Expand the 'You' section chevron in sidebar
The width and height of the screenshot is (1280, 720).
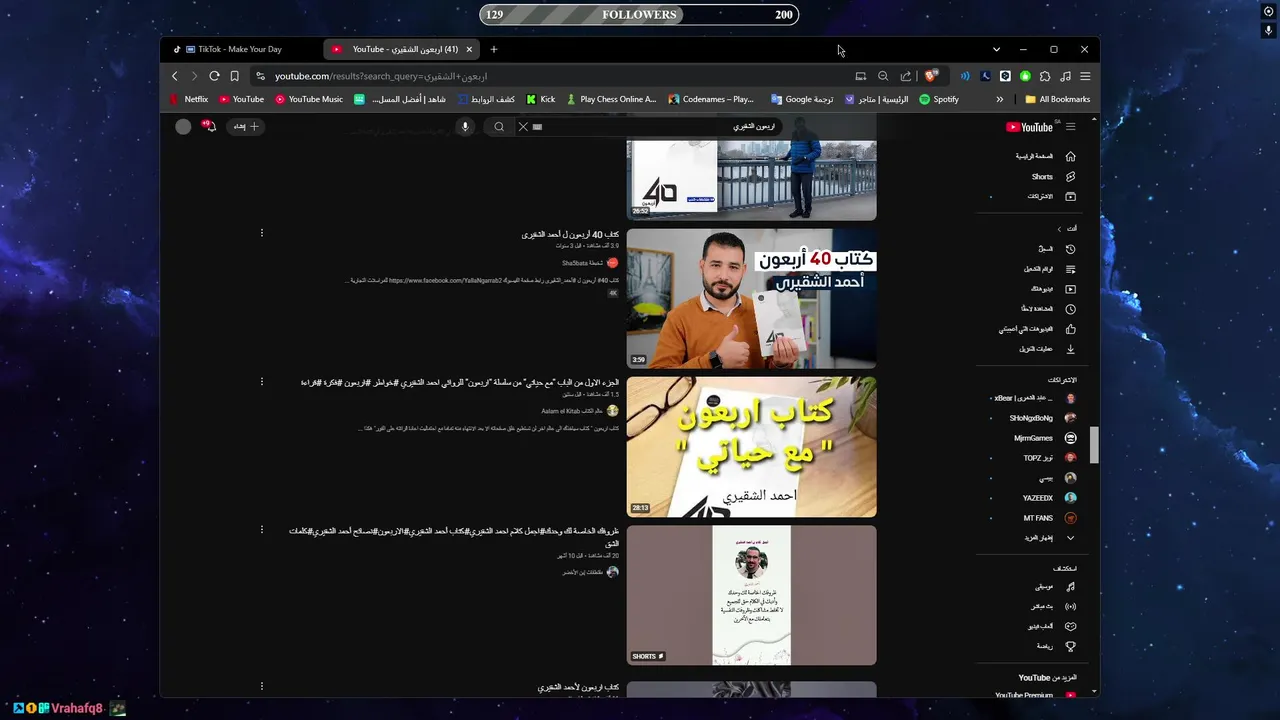(1059, 229)
